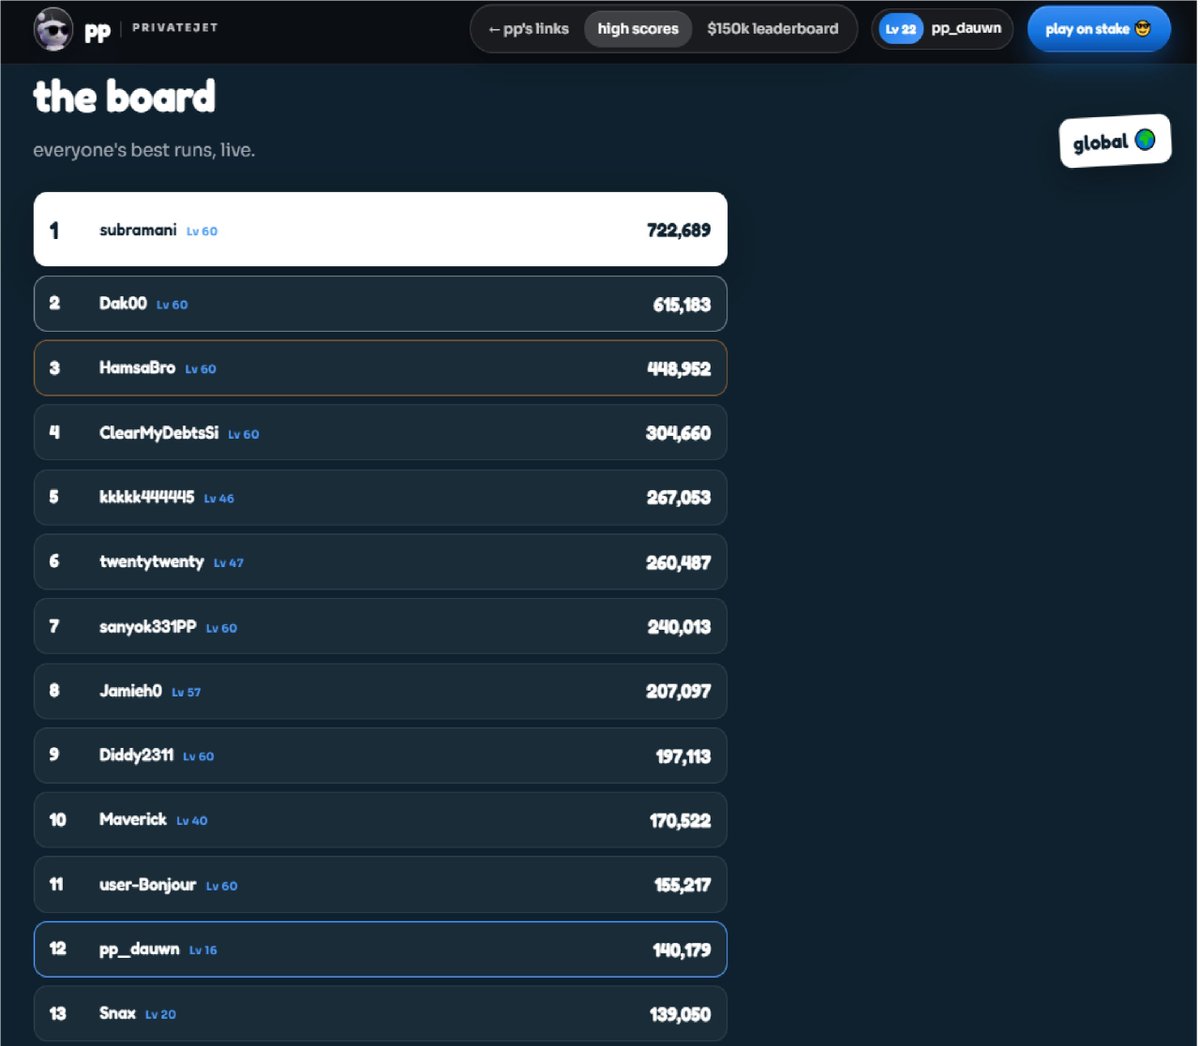Click the globe icon in global button
The image size is (1200, 1046).
coord(1145,140)
